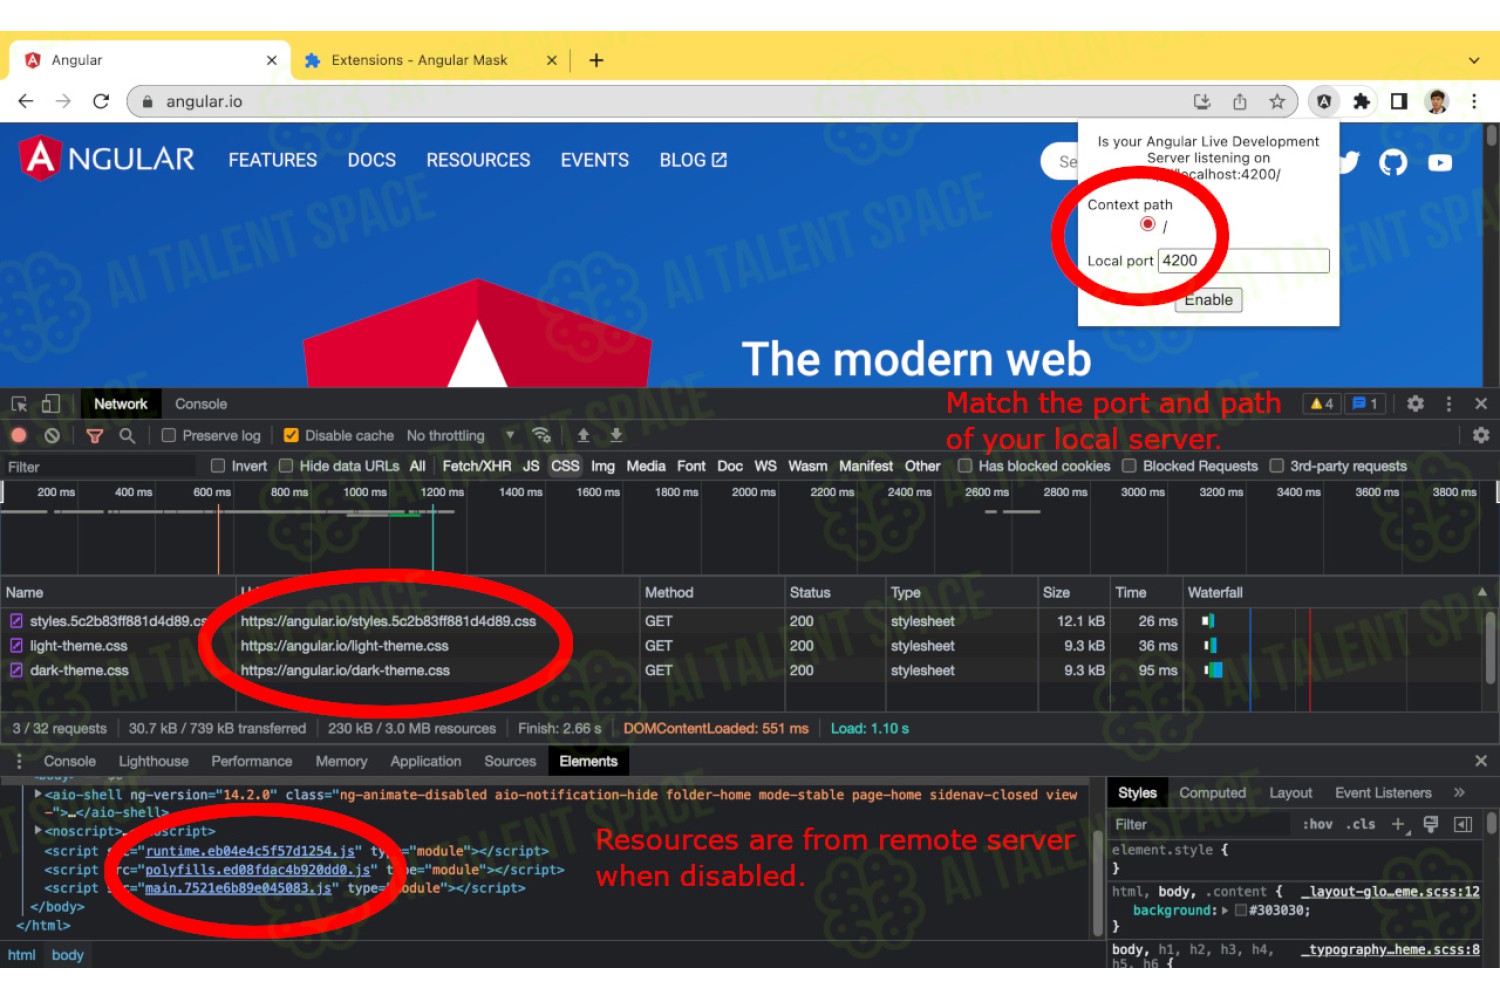Open the No throttling dropdown

(460, 435)
